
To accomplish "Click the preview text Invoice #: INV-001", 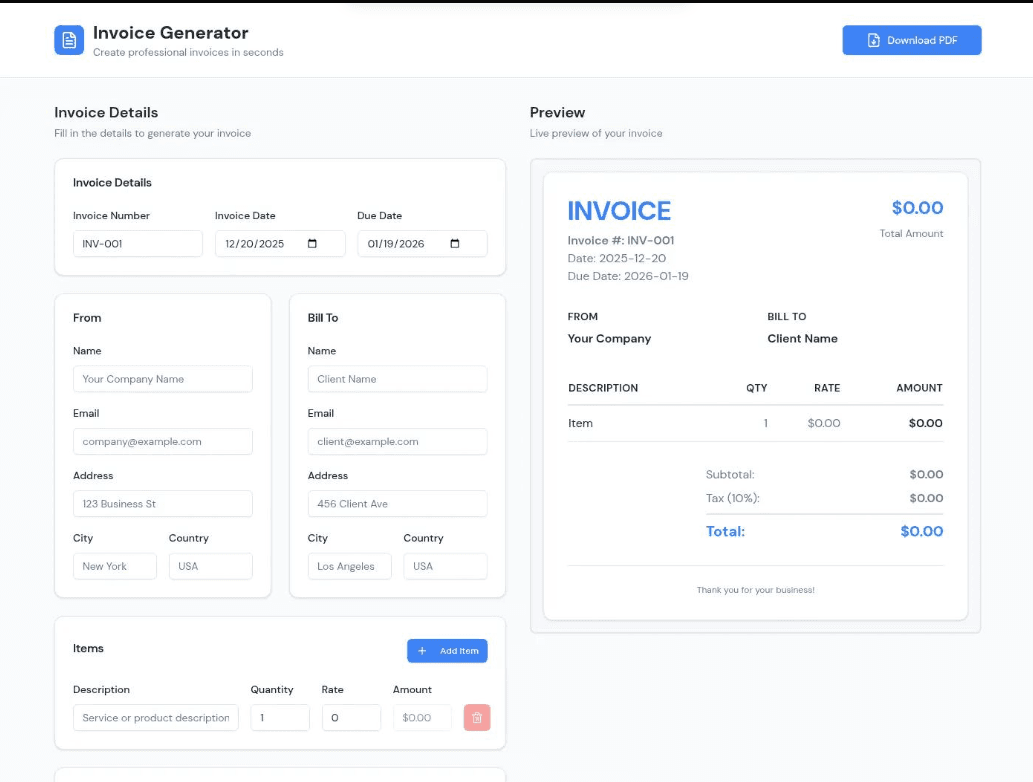I will [621, 240].
